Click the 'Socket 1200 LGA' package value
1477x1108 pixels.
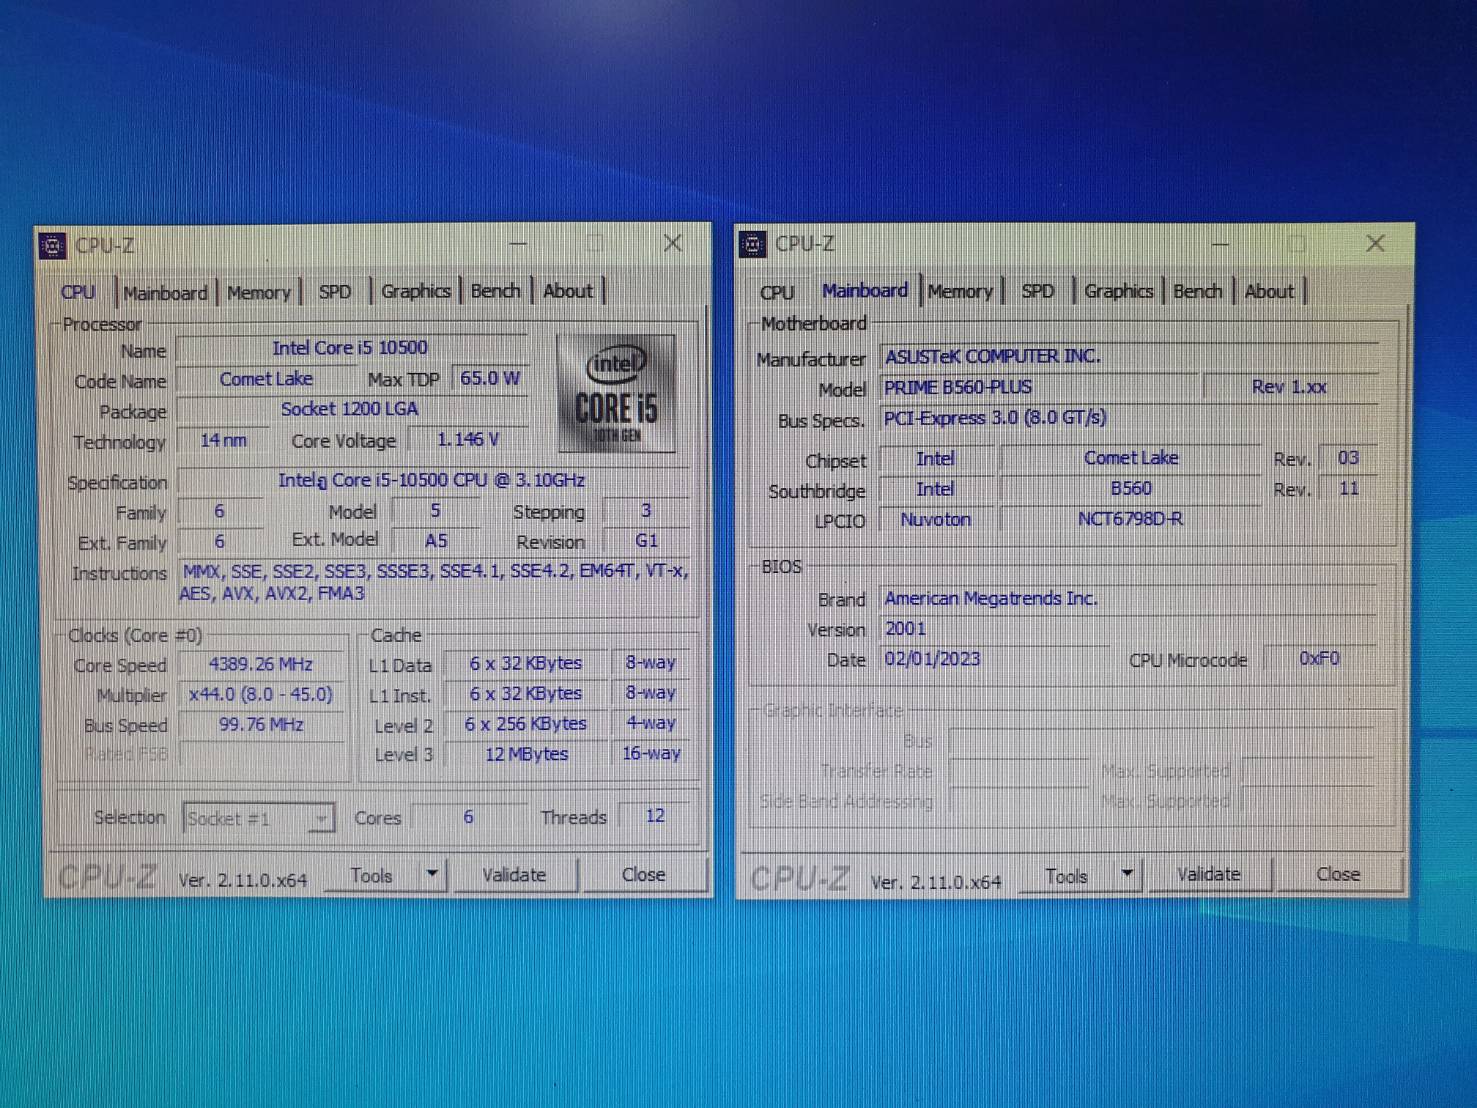point(350,409)
